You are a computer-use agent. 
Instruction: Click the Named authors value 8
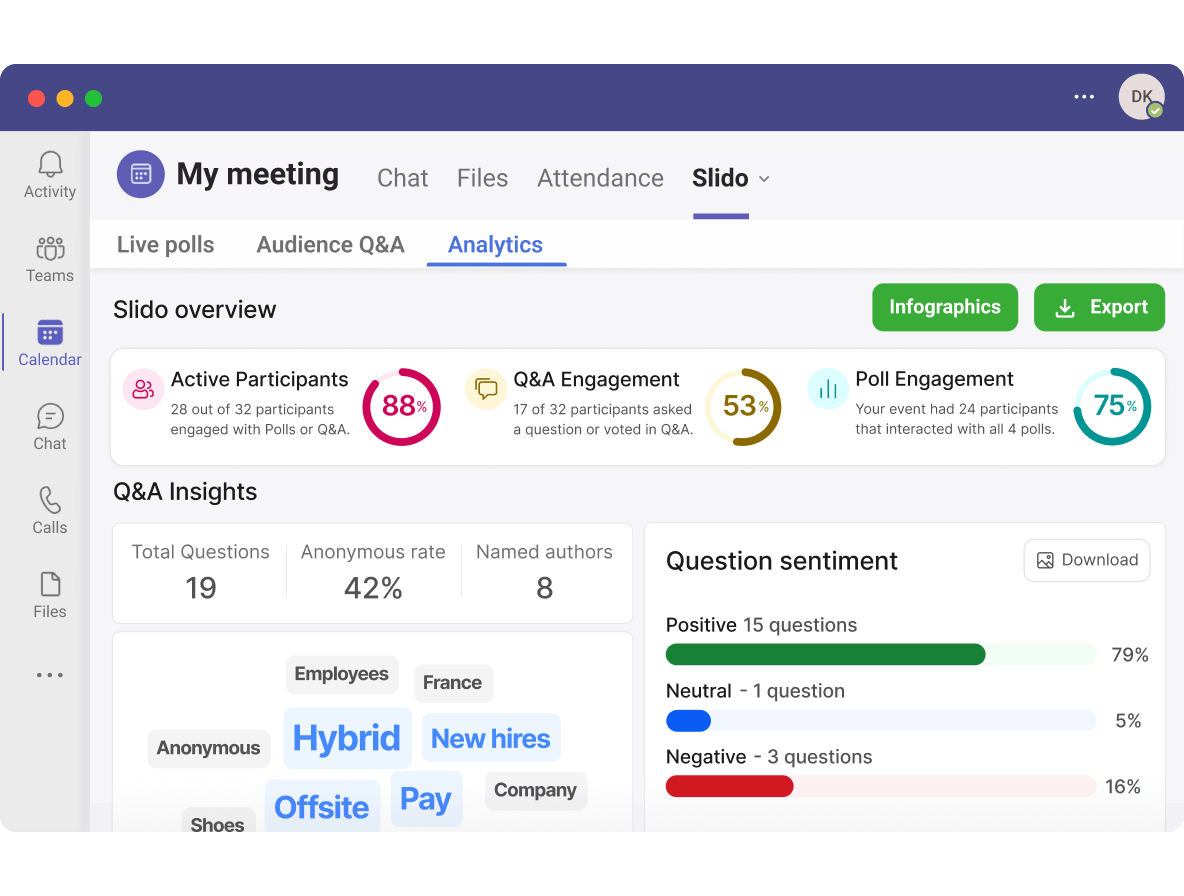coord(544,588)
